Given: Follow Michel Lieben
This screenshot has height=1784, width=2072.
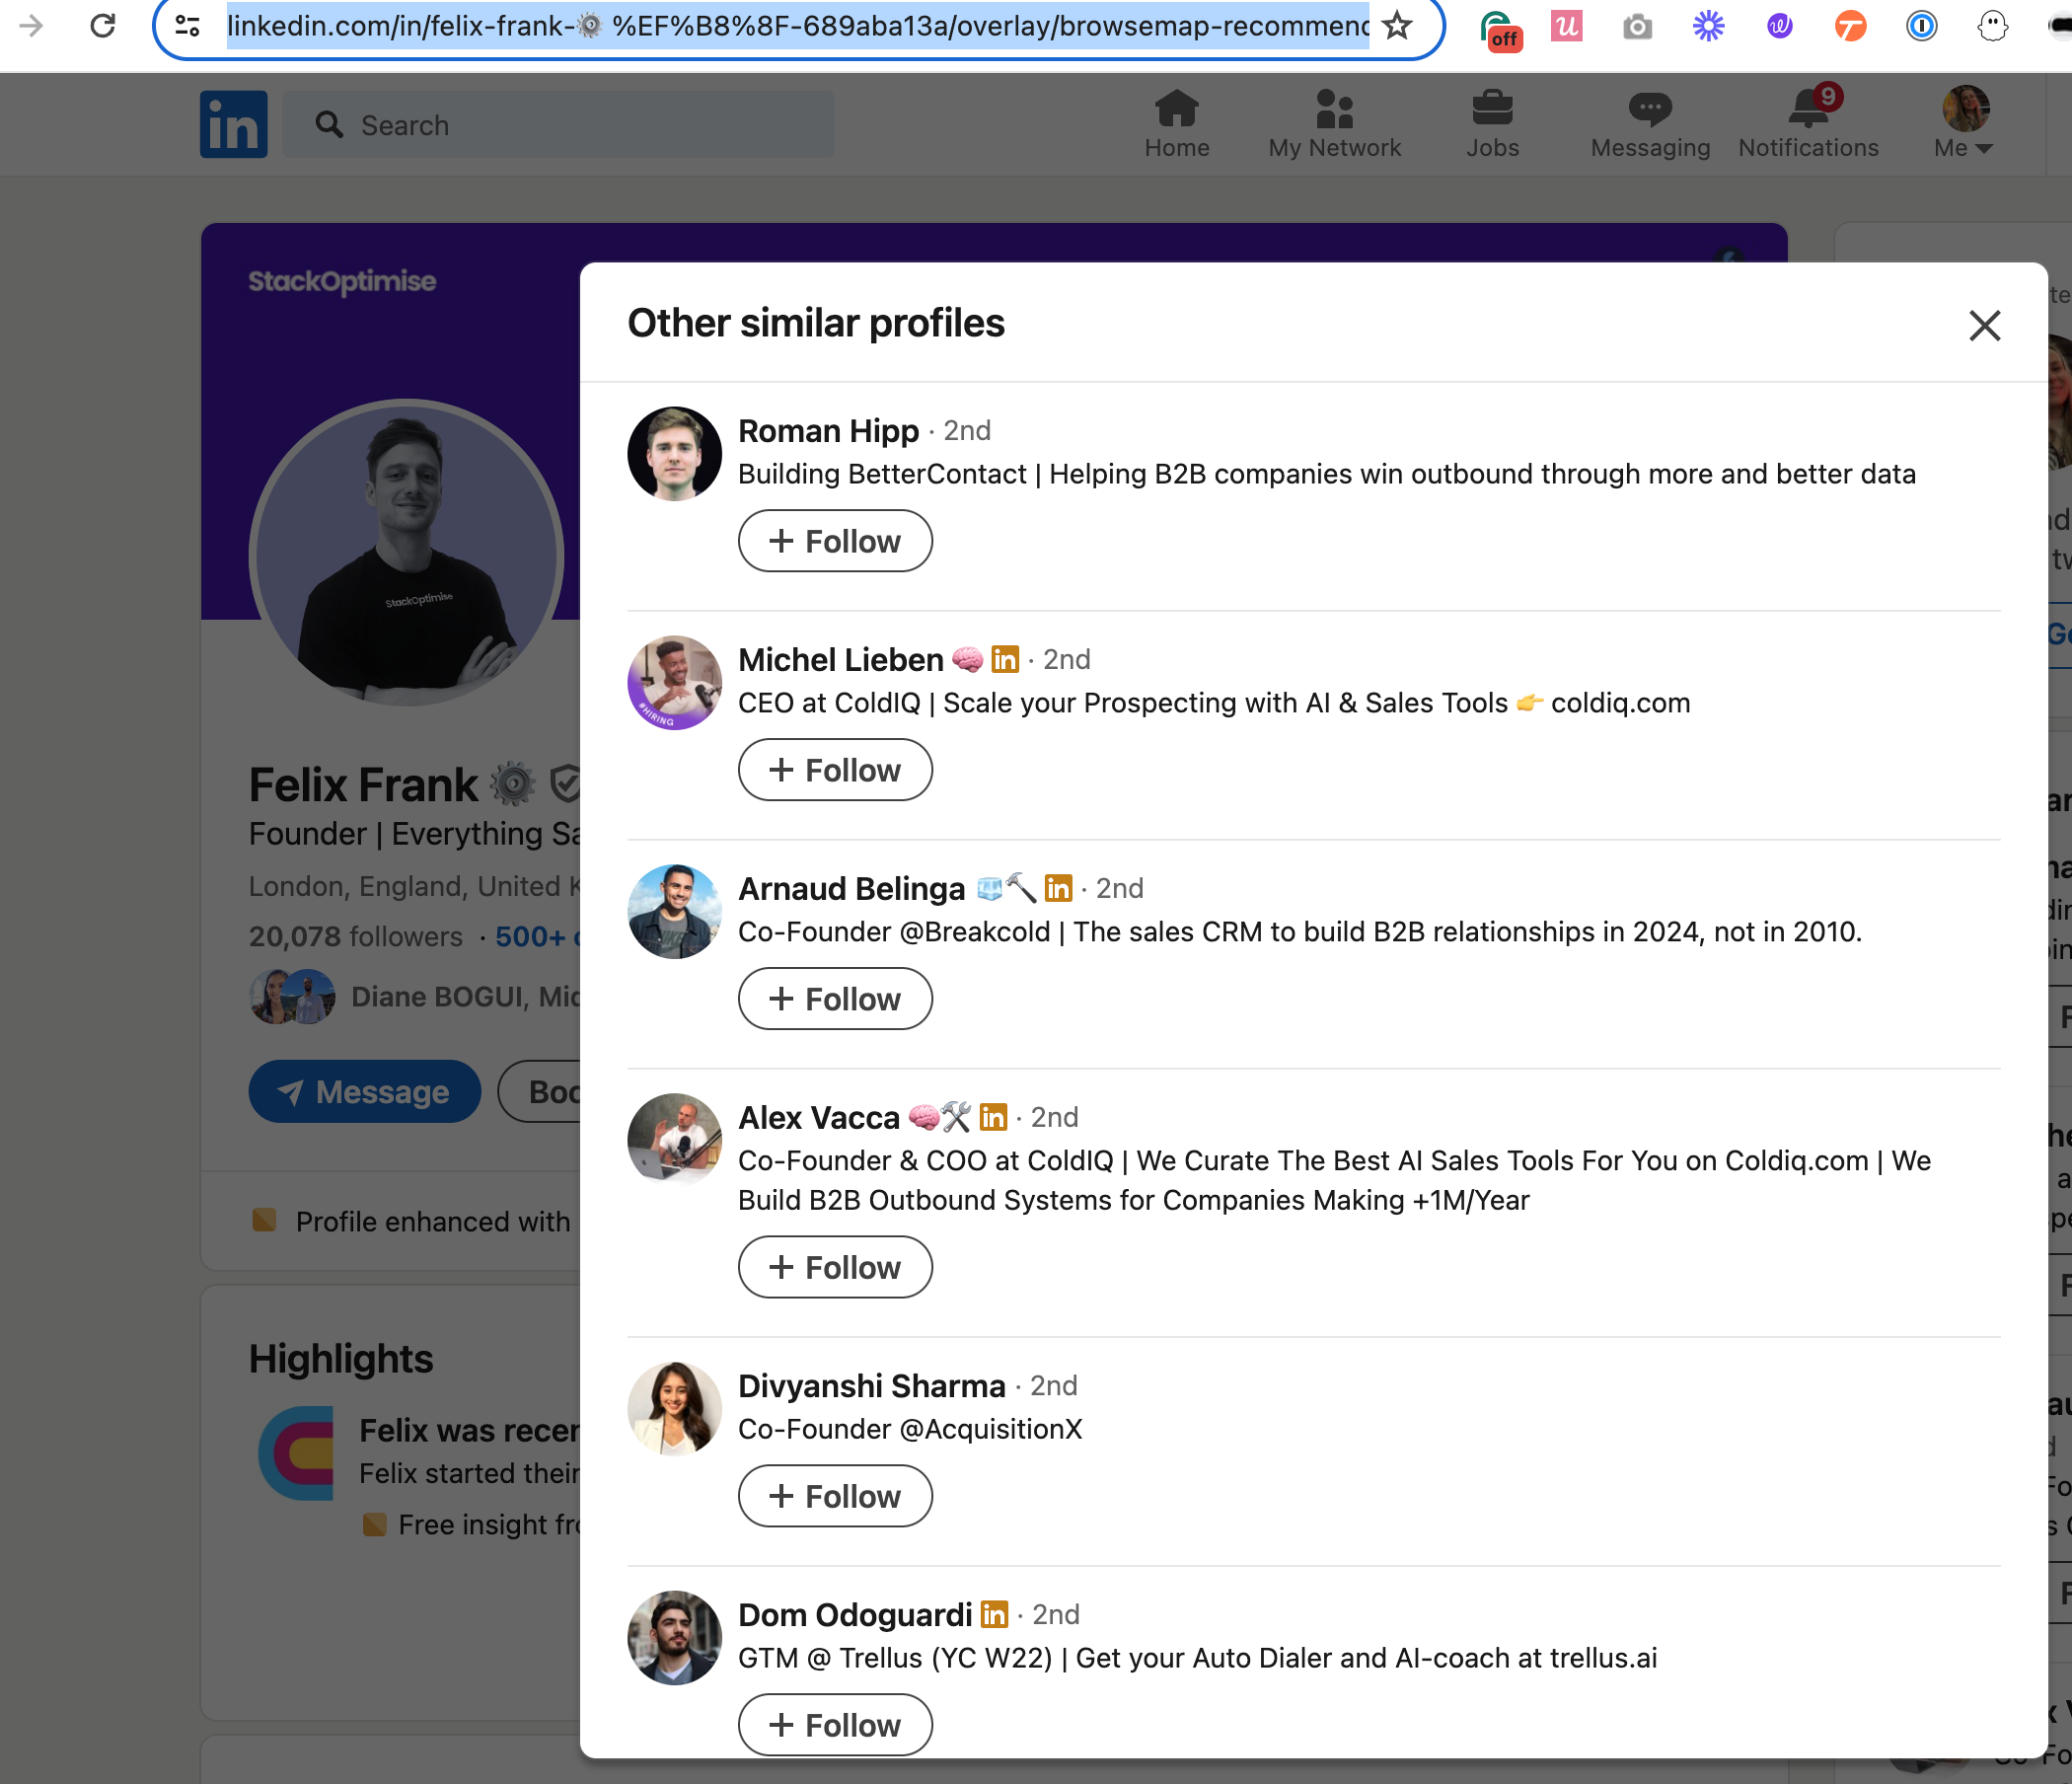Looking at the screenshot, I should [x=835, y=770].
